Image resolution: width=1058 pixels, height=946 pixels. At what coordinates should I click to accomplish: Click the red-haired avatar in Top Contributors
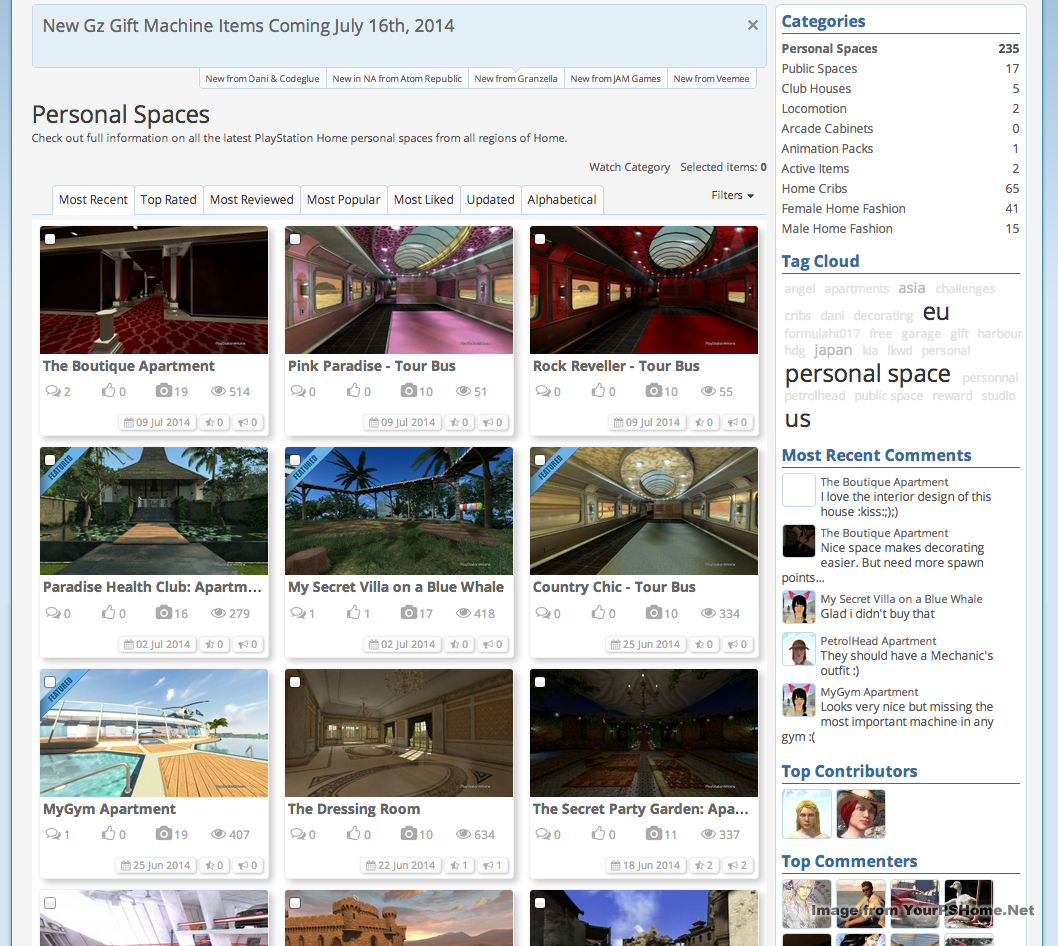tap(861, 814)
